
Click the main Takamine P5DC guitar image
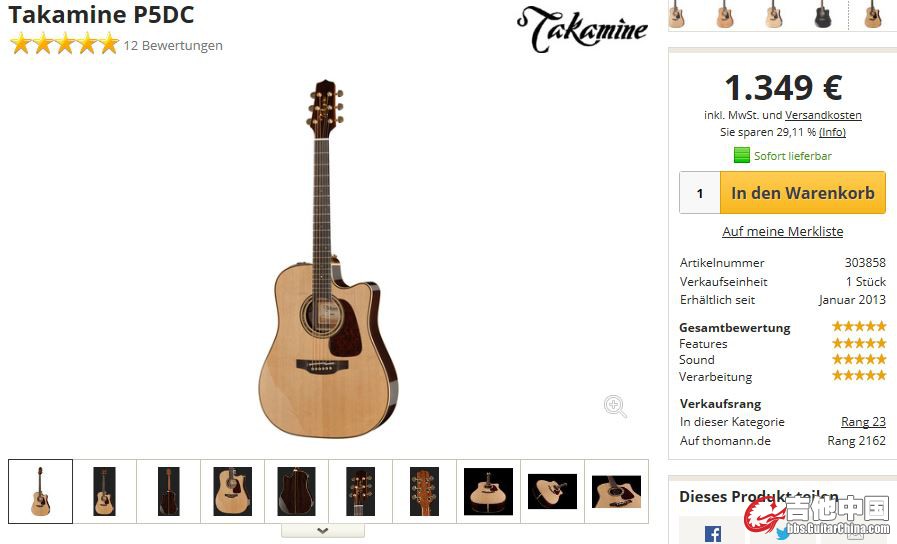328,259
